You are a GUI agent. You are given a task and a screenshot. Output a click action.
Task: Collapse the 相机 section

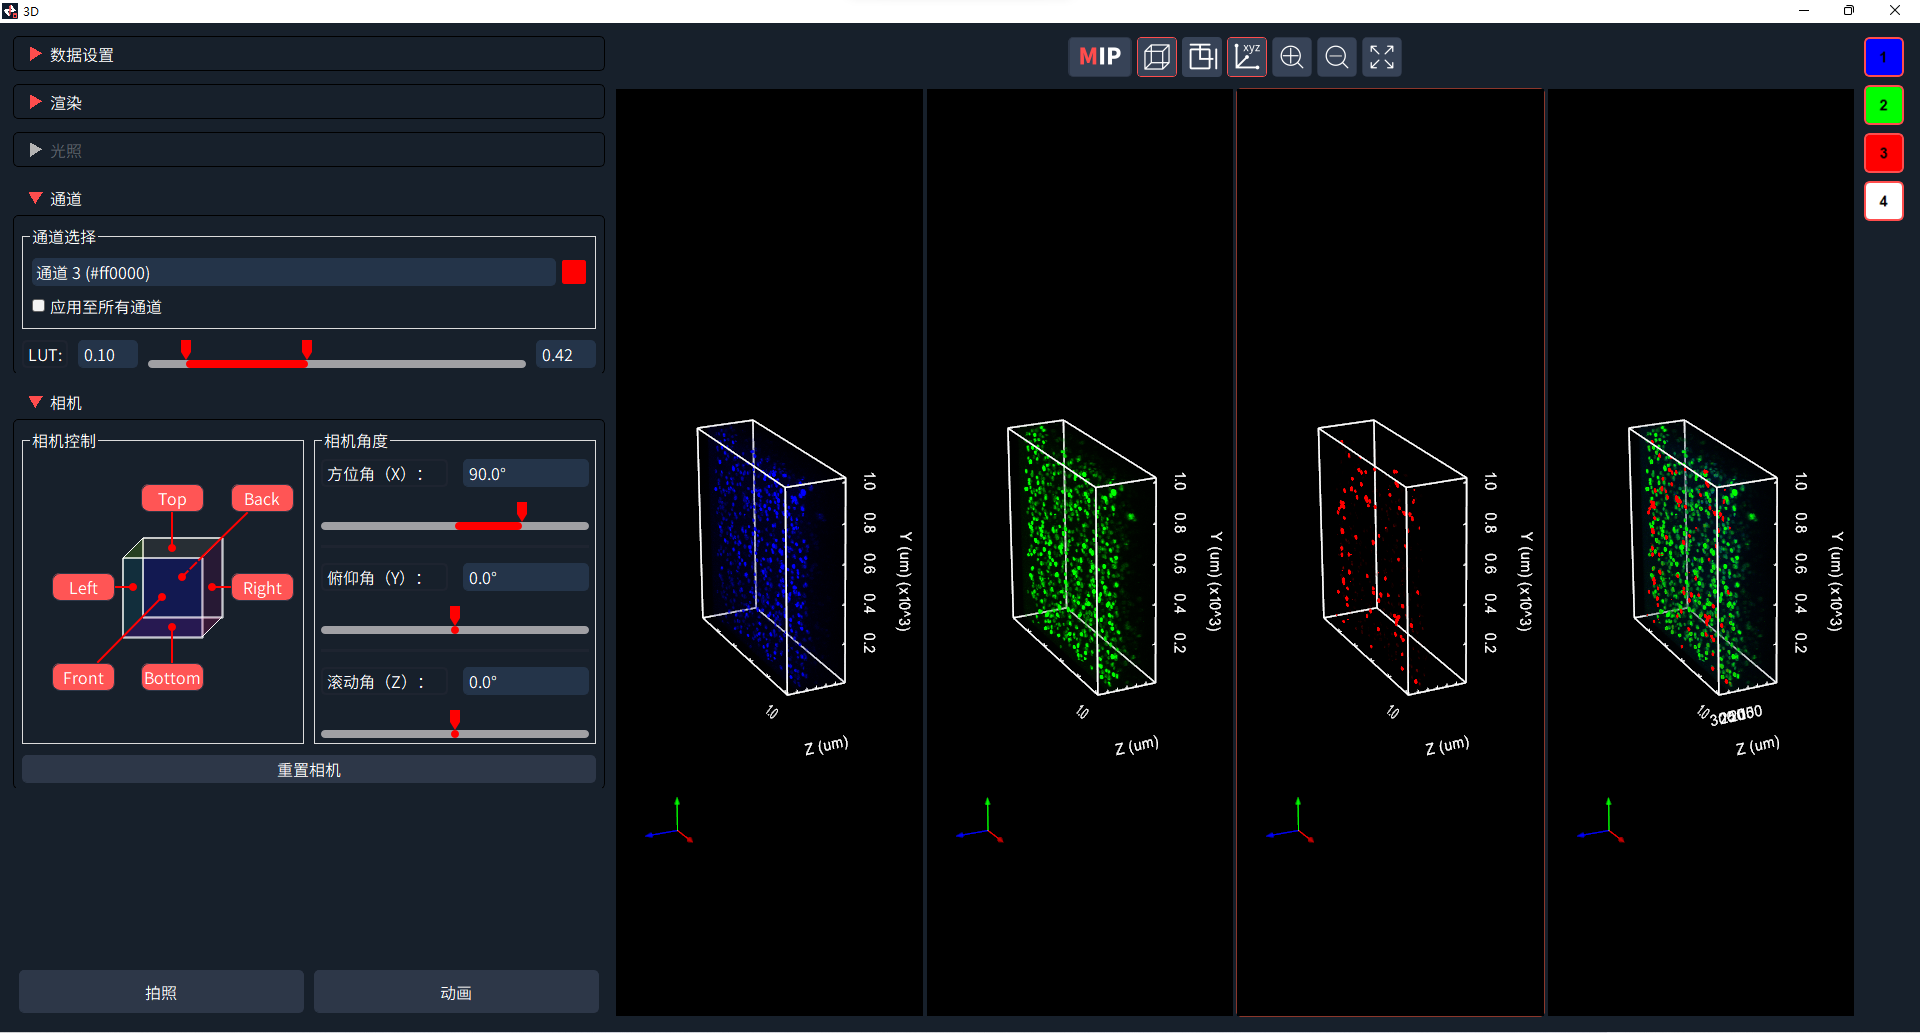[x=309, y=402]
